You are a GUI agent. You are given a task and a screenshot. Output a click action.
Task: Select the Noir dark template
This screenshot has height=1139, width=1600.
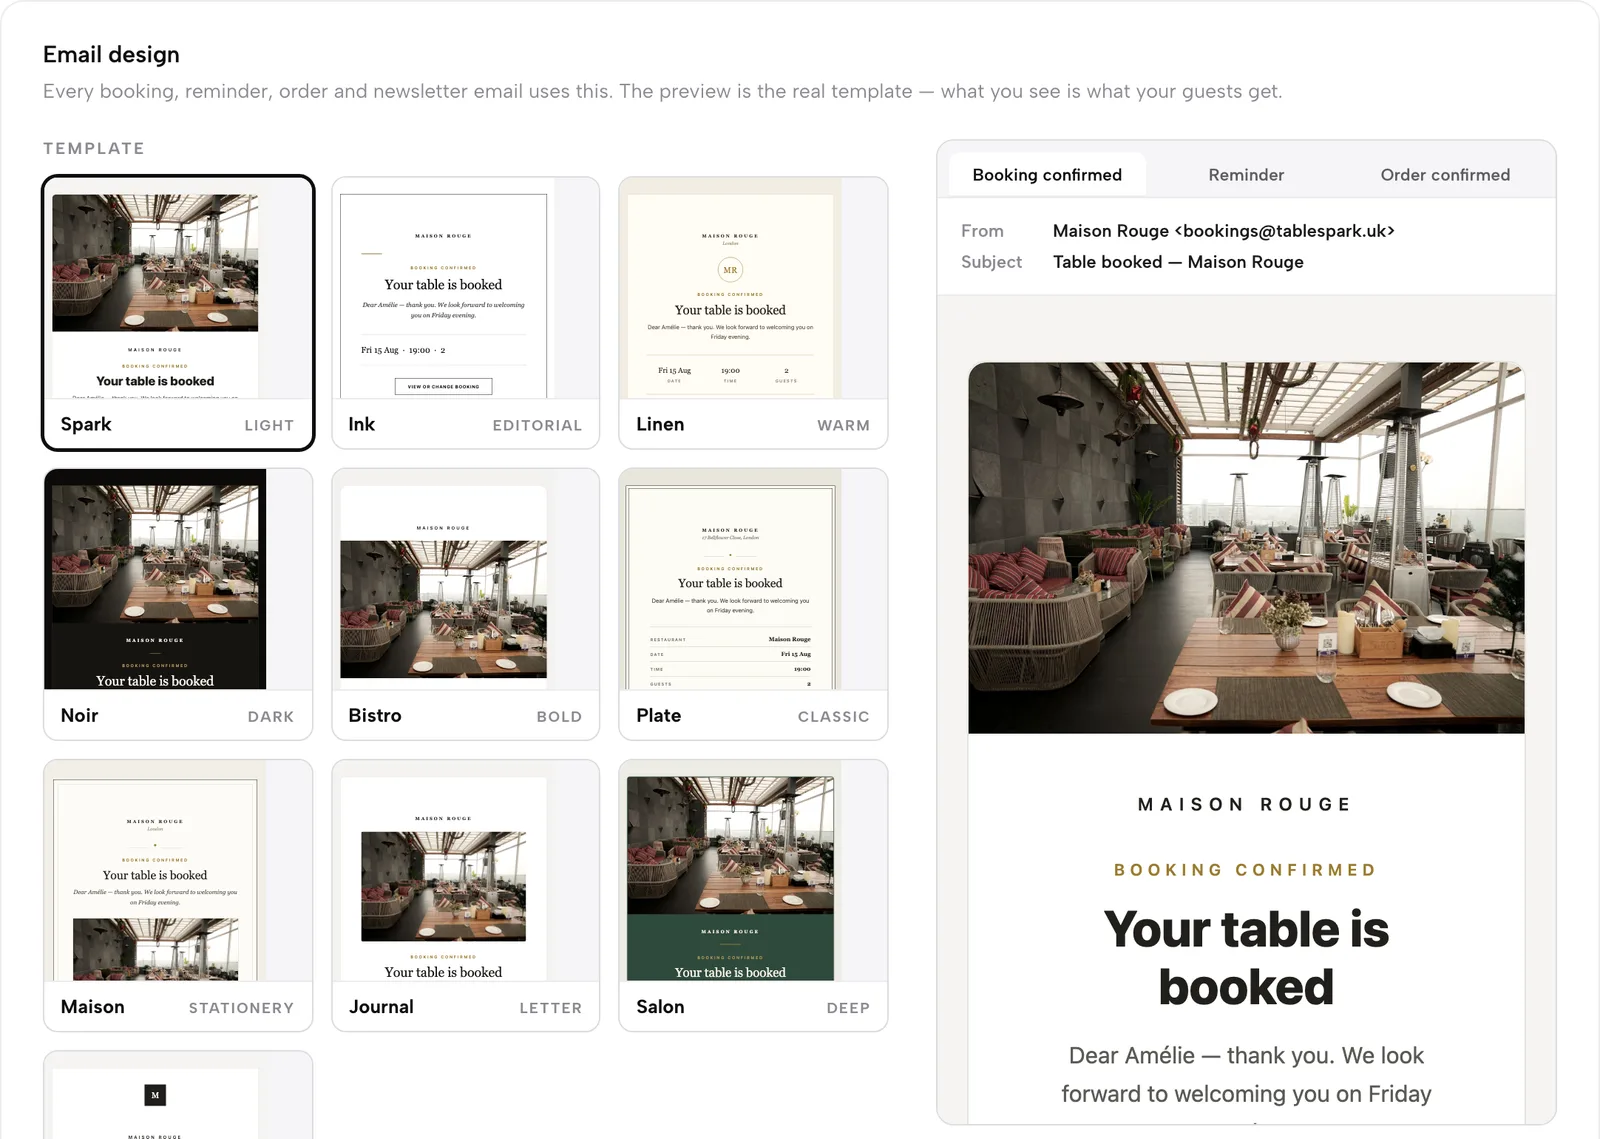click(178, 604)
